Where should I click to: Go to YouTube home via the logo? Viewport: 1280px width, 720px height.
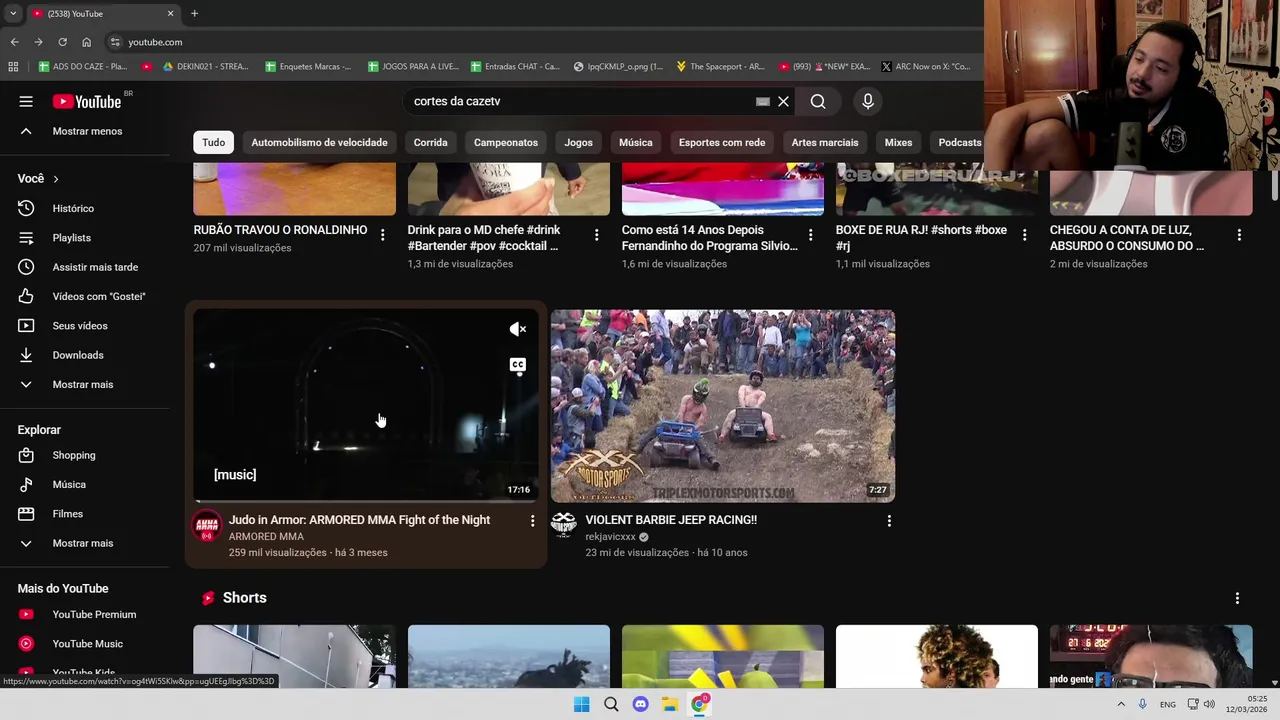click(x=86, y=101)
